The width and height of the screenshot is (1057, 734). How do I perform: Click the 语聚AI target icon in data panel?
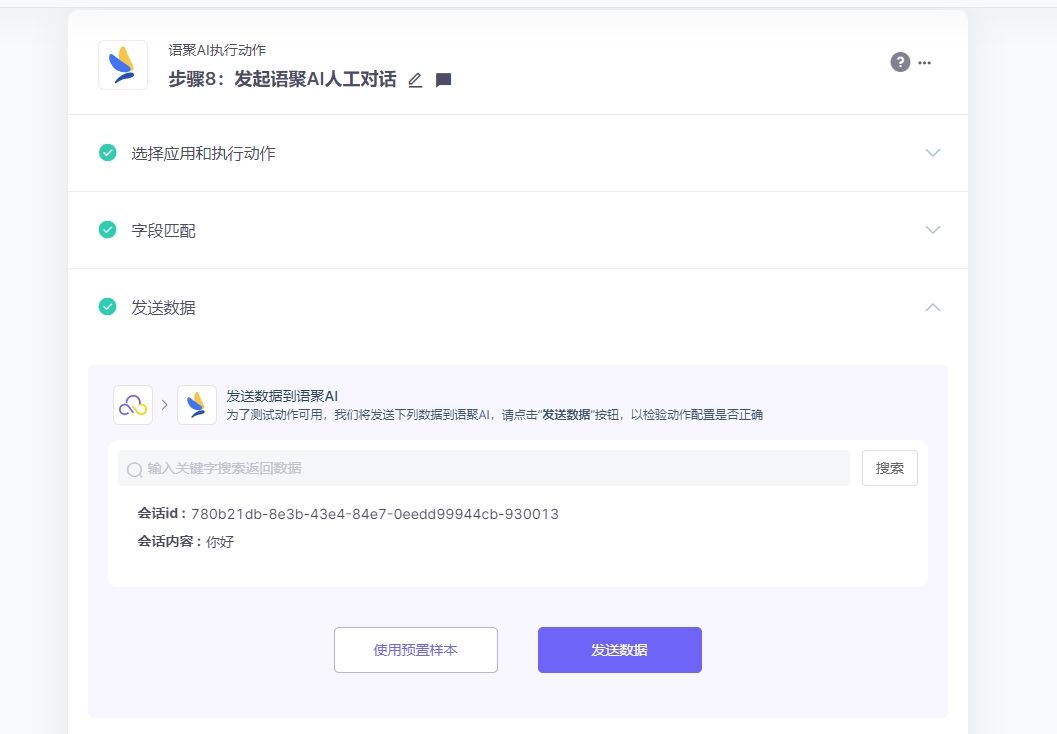click(197, 405)
